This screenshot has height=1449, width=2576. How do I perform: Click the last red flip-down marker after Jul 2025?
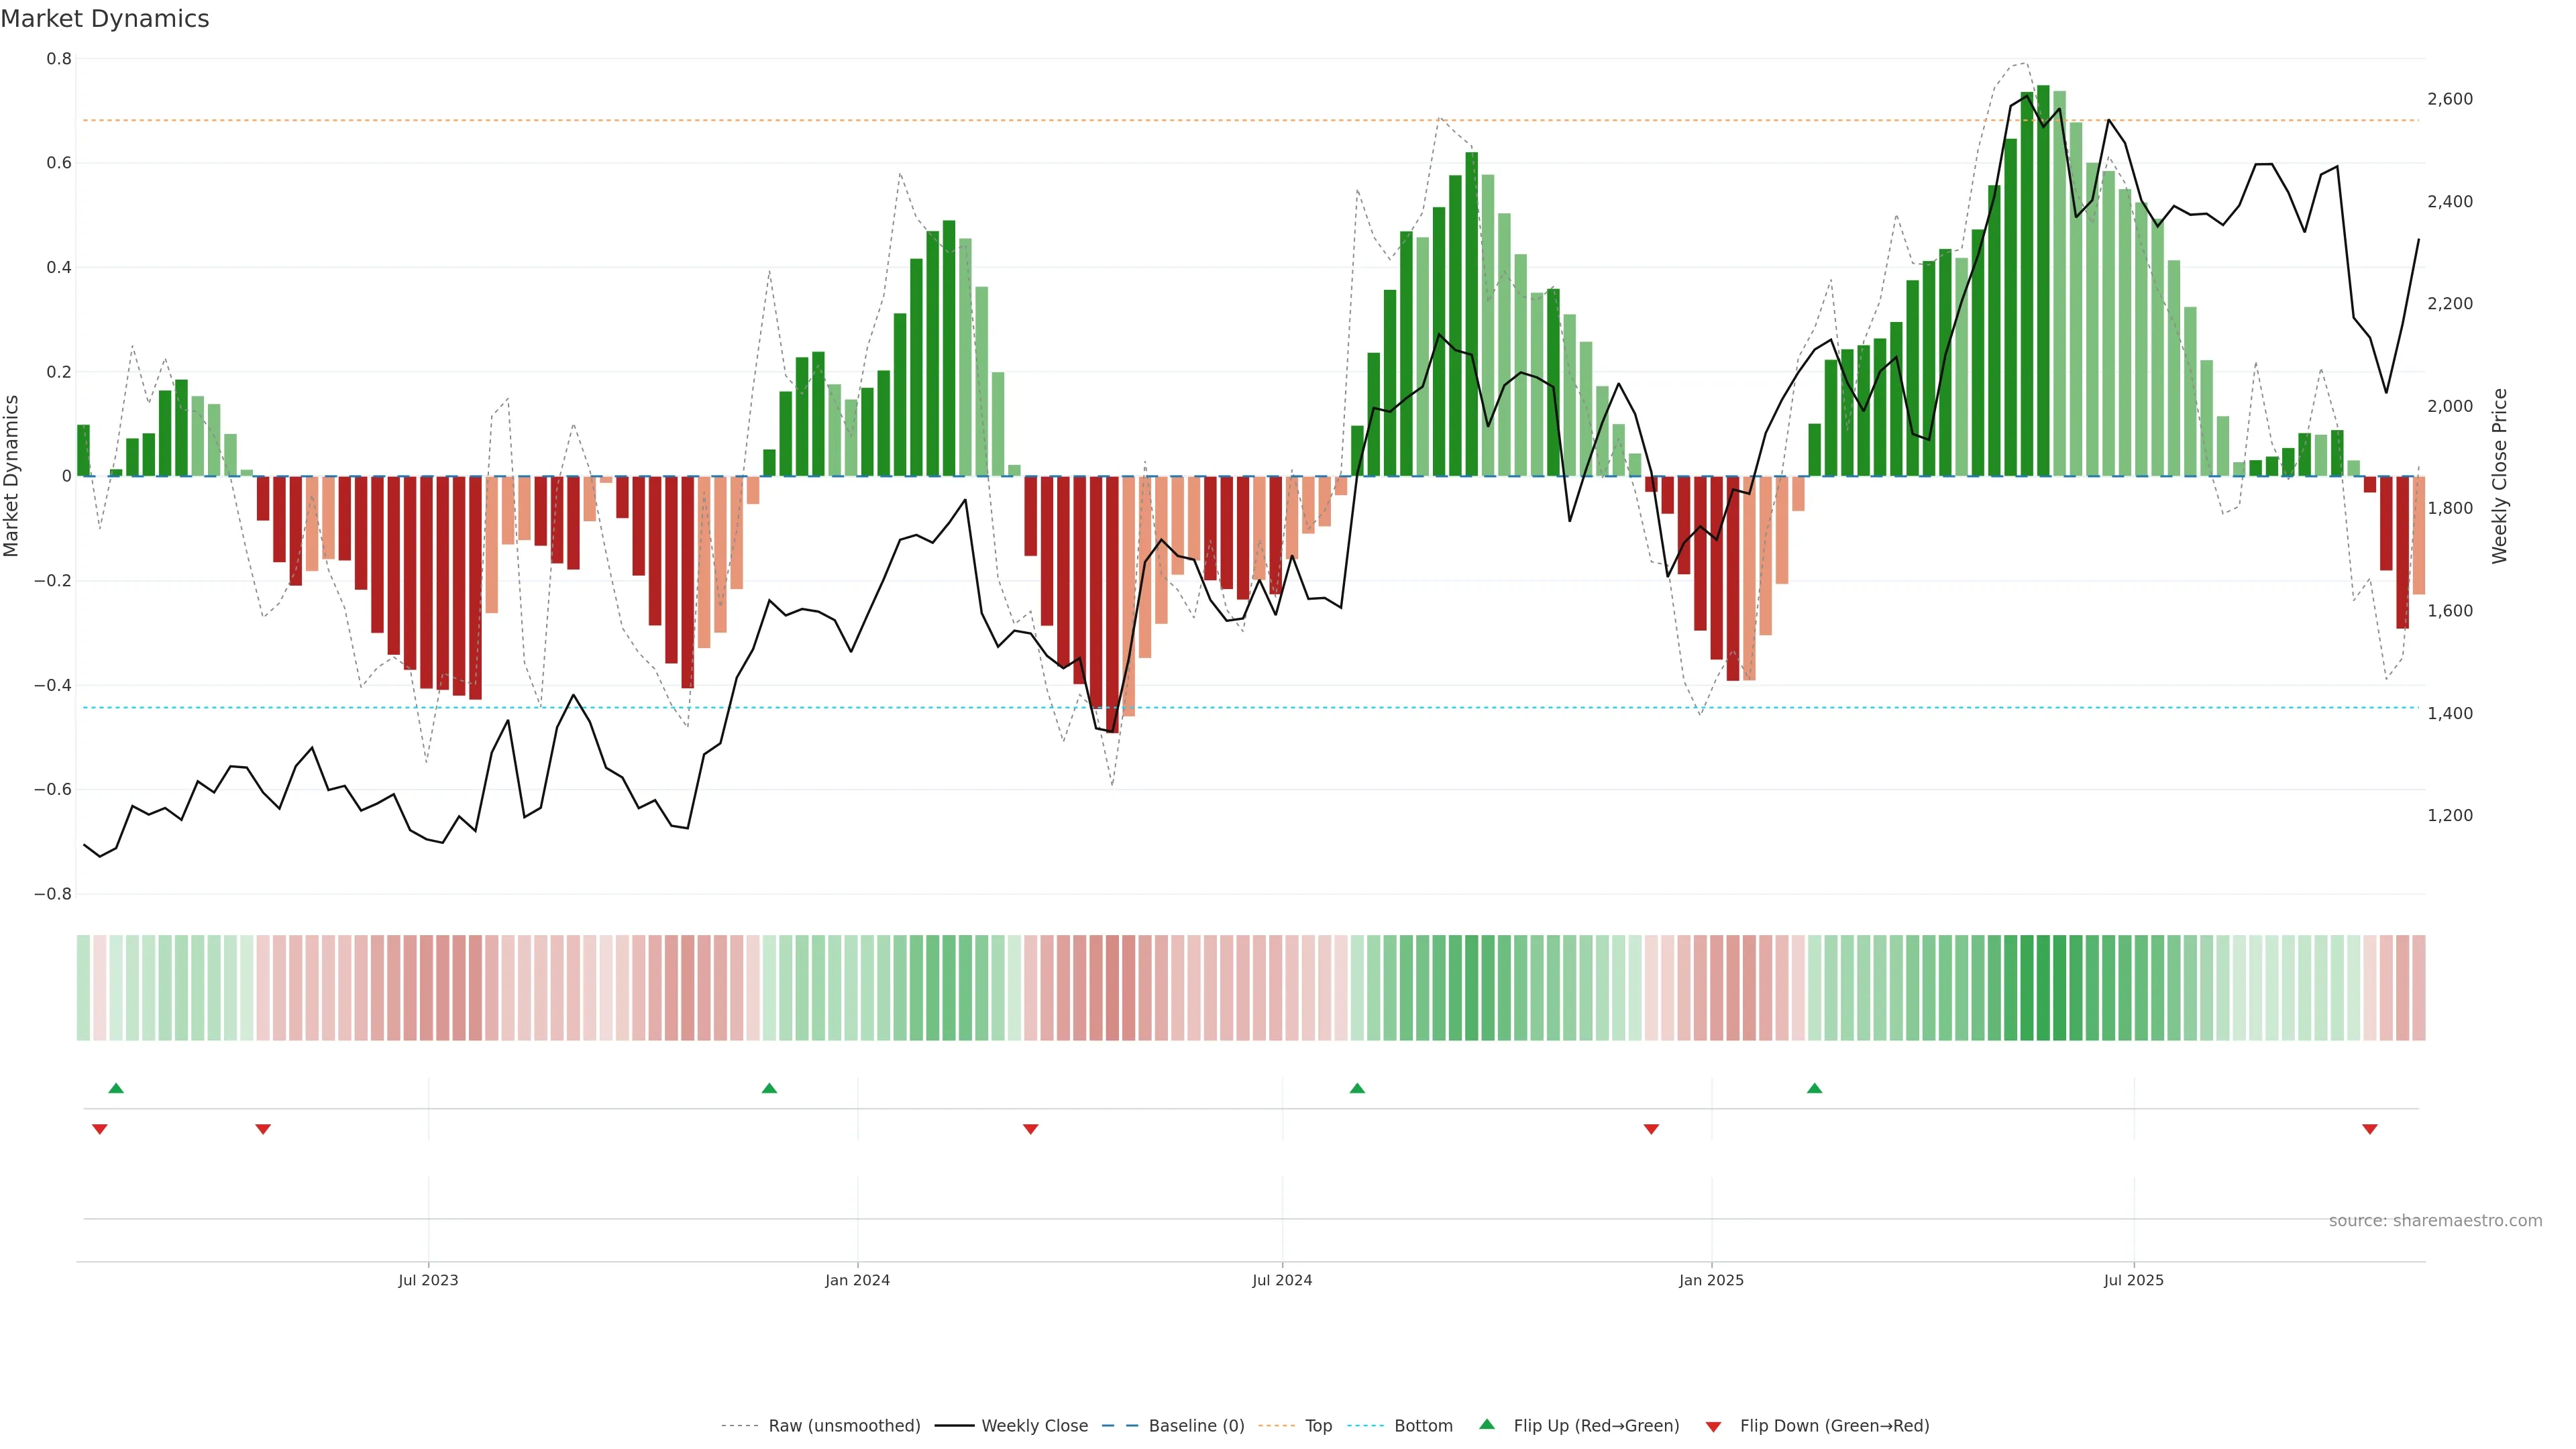pos(2369,1129)
